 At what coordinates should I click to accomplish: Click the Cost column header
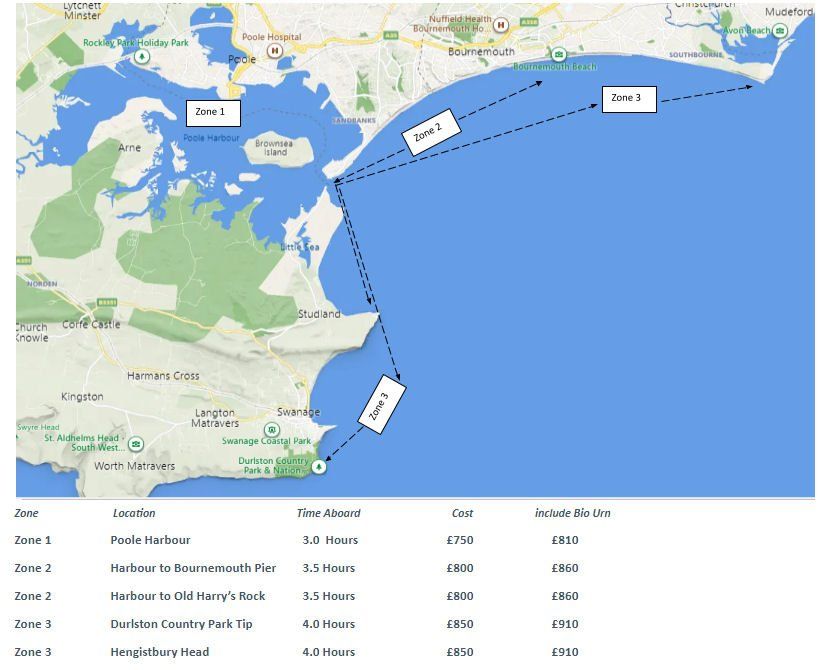[462, 513]
